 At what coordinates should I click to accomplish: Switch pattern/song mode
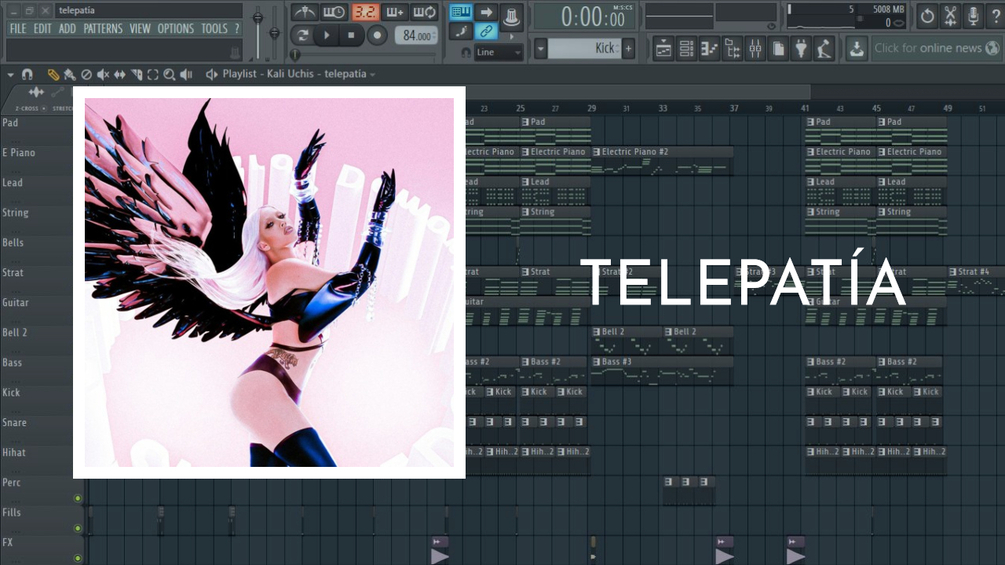(303, 35)
